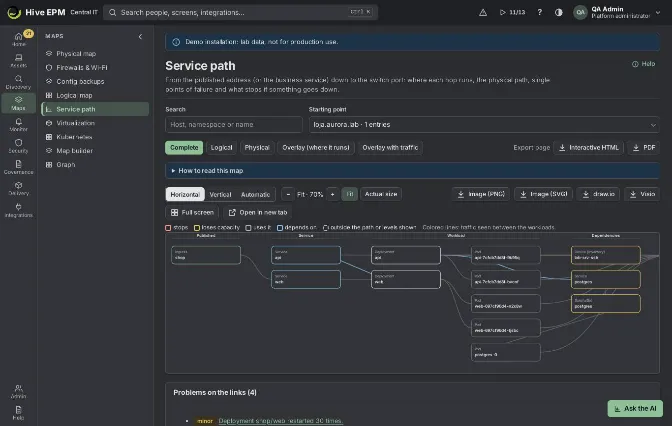Open Discovery in the left rail
Screen dimensions: 672x426
[18, 82]
